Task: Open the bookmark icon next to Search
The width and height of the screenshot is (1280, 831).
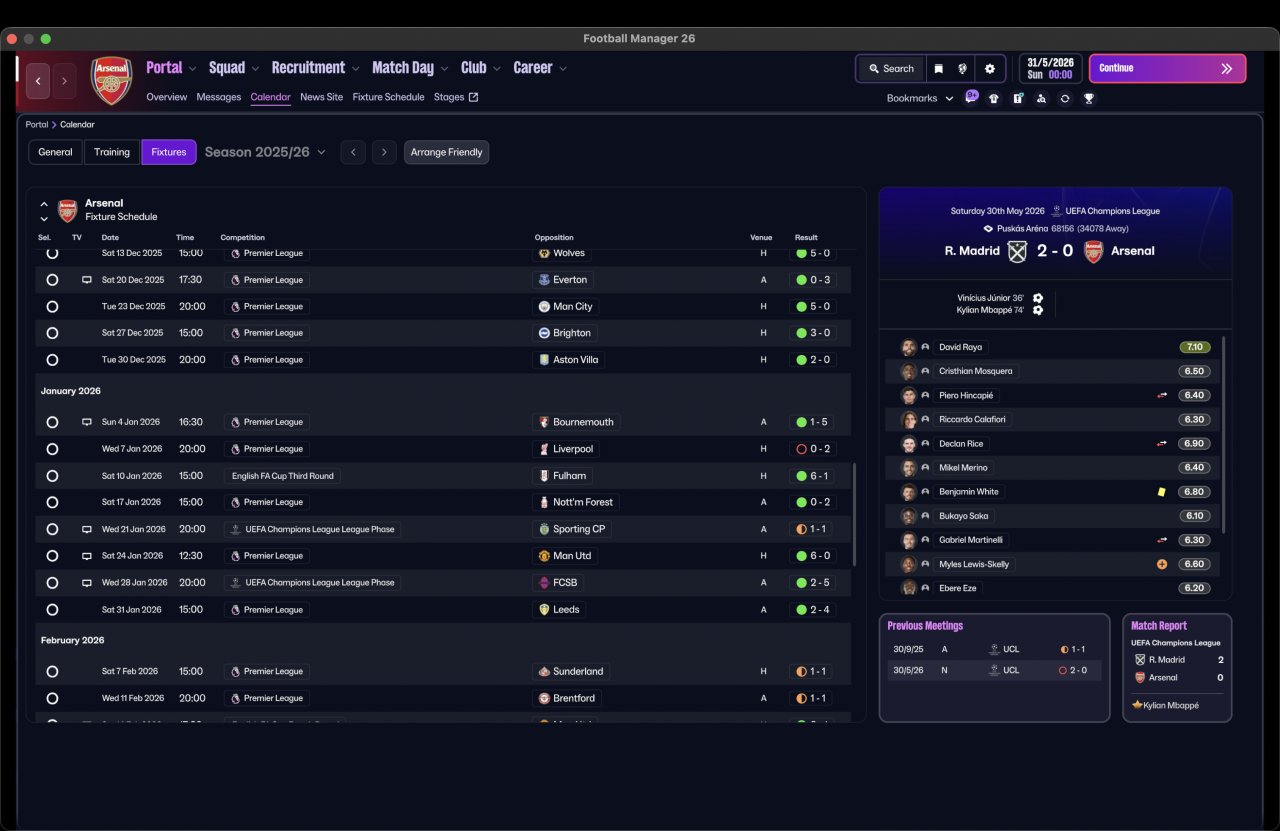Action: tap(939, 69)
